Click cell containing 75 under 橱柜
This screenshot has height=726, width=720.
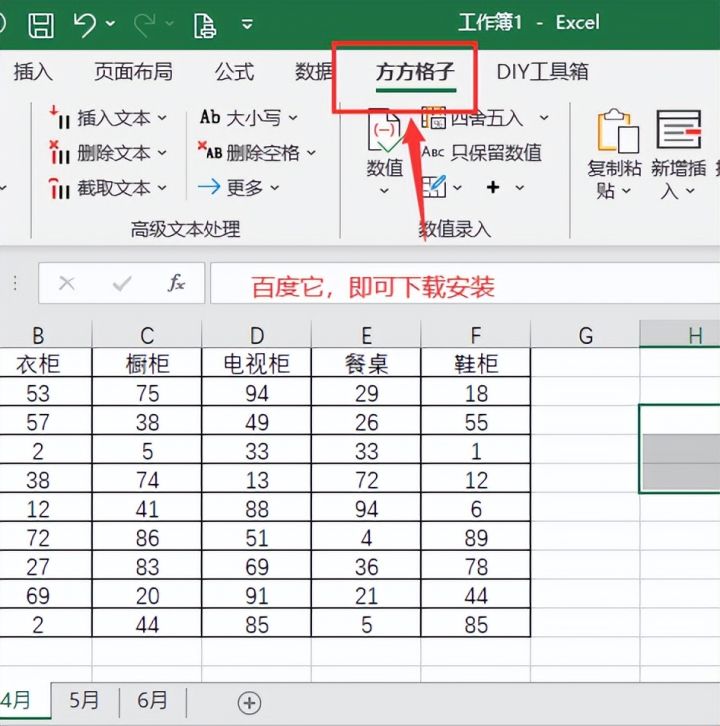147,393
